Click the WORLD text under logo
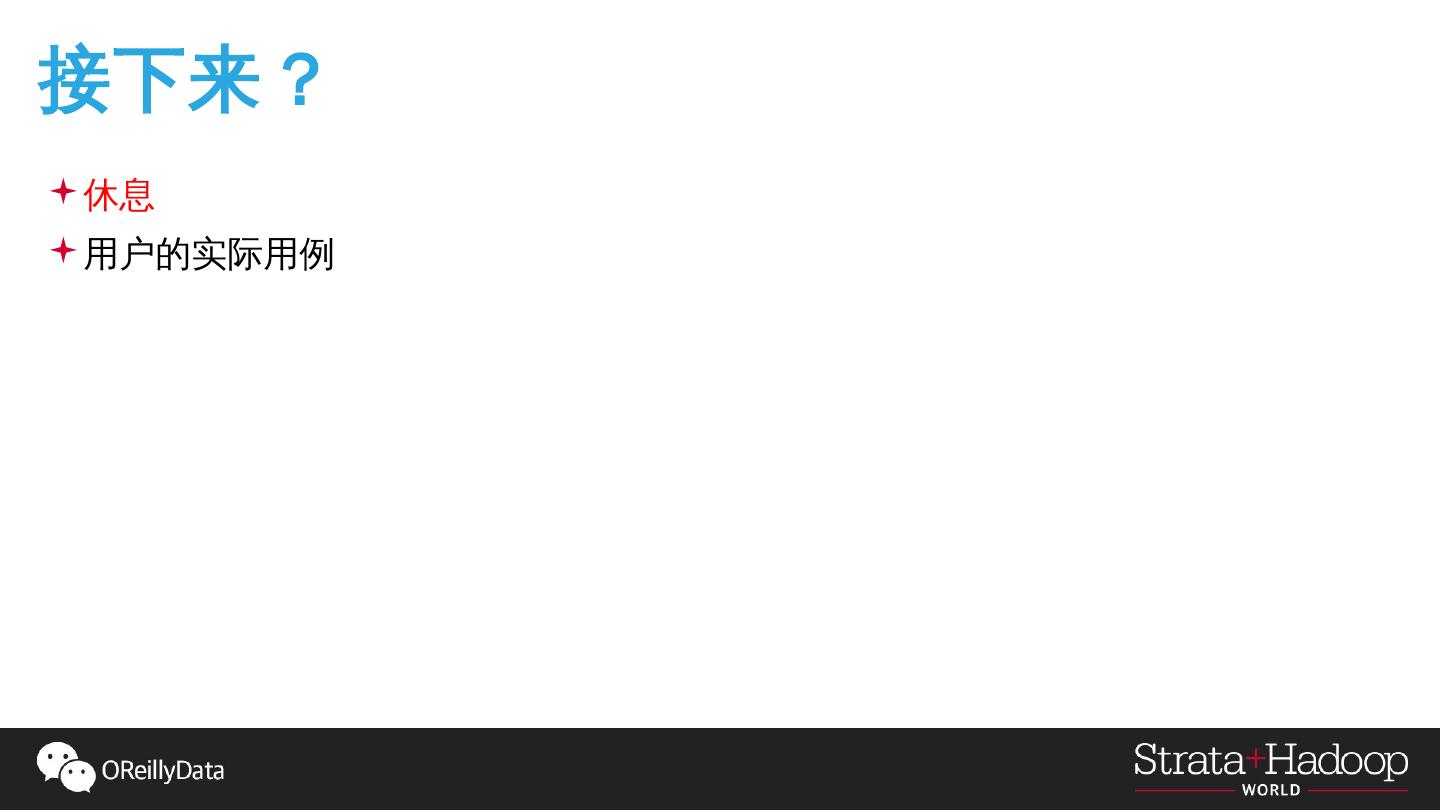 point(1271,790)
